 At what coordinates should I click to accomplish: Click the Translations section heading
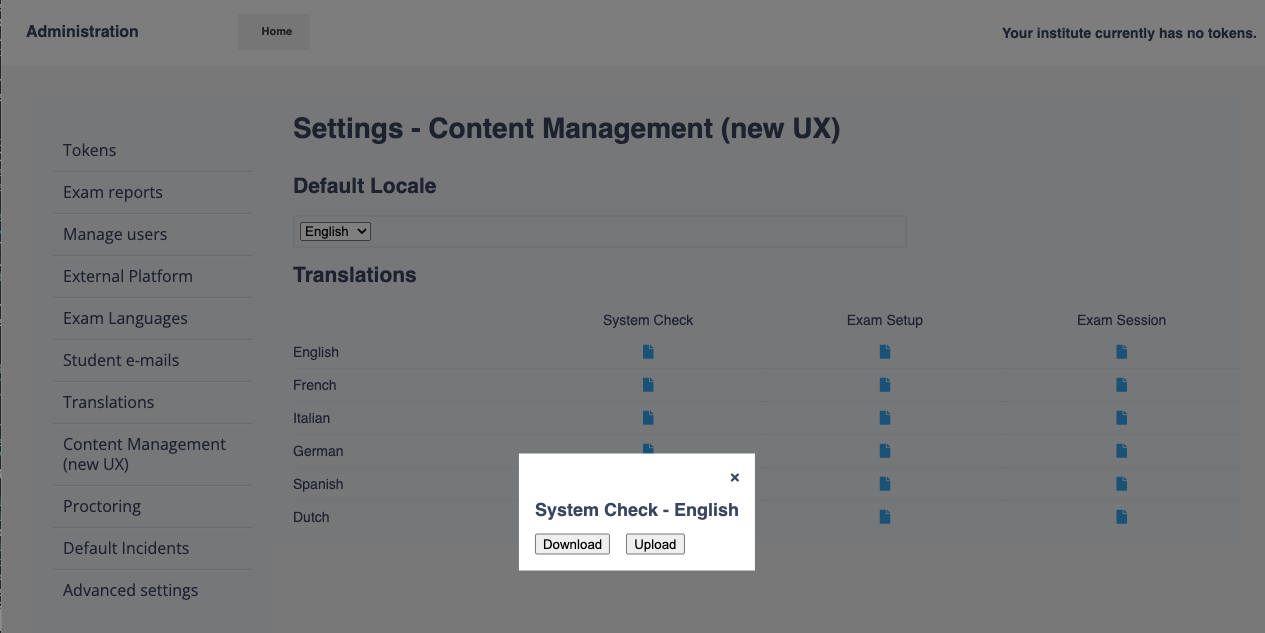click(355, 275)
